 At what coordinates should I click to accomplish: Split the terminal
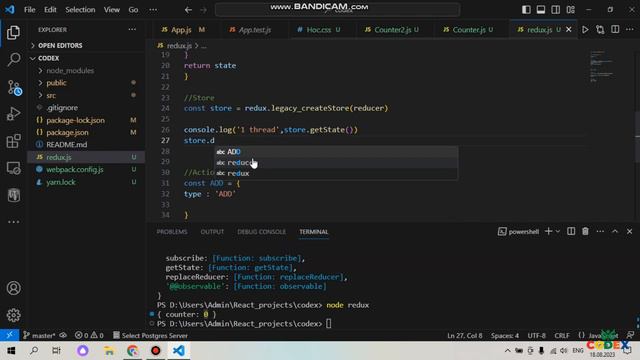pyautogui.click(x=571, y=231)
